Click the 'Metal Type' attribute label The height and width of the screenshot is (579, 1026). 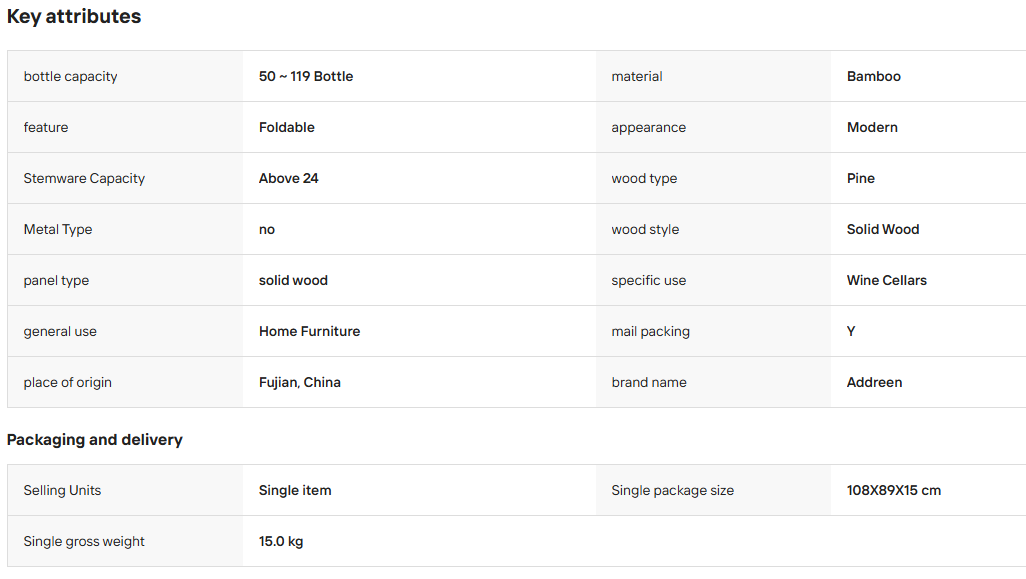58,229
